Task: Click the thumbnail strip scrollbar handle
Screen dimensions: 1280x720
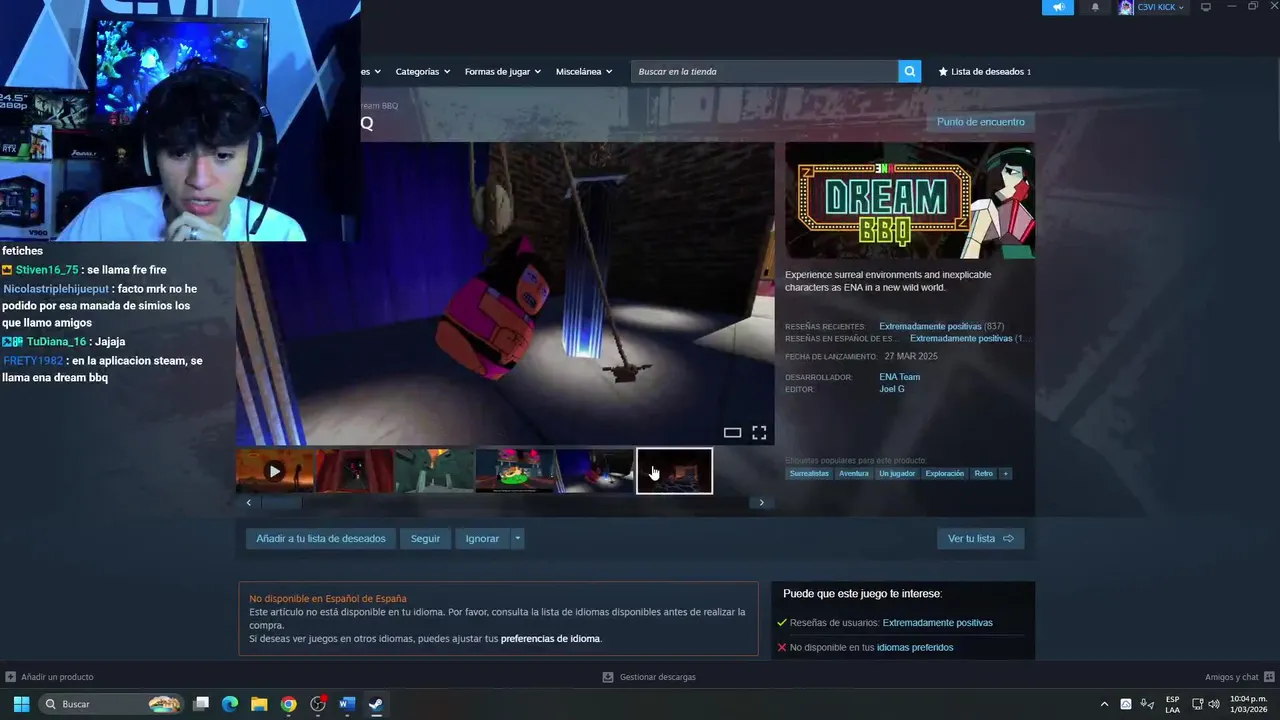Action: [x=281, y=503]
